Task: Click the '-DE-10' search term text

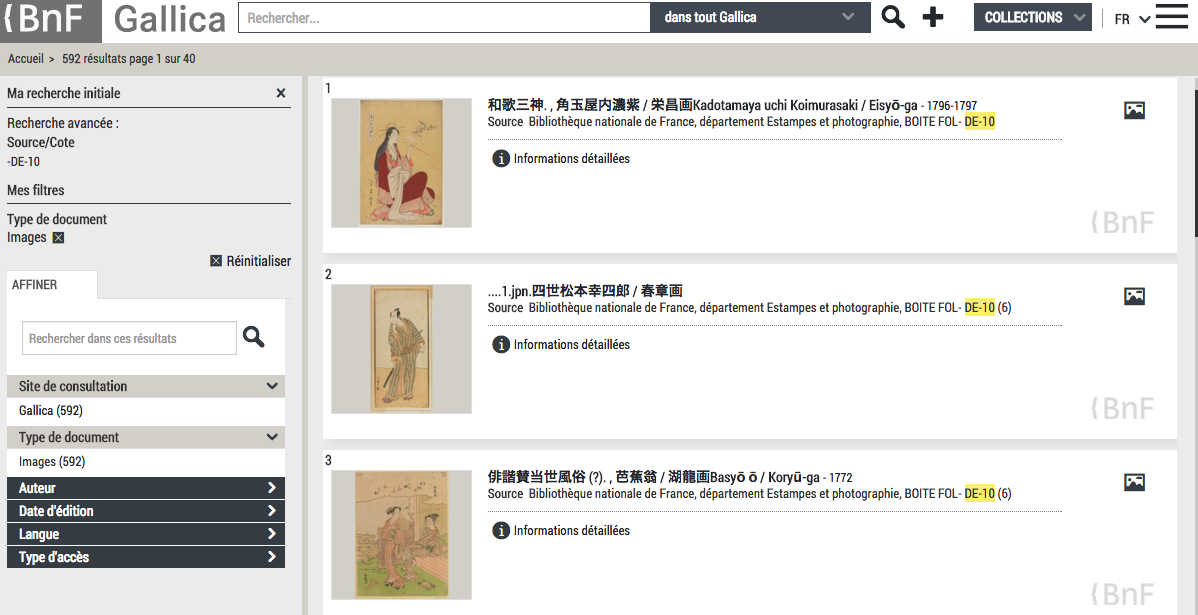Action: pos(24,162)
